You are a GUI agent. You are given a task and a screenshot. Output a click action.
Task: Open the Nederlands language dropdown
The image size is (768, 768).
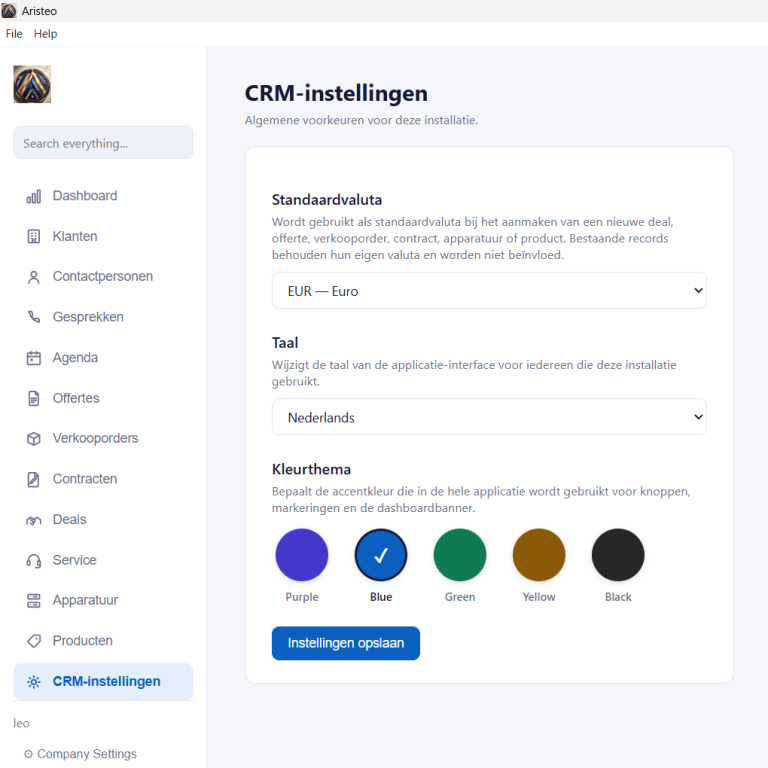pos(489,417)
